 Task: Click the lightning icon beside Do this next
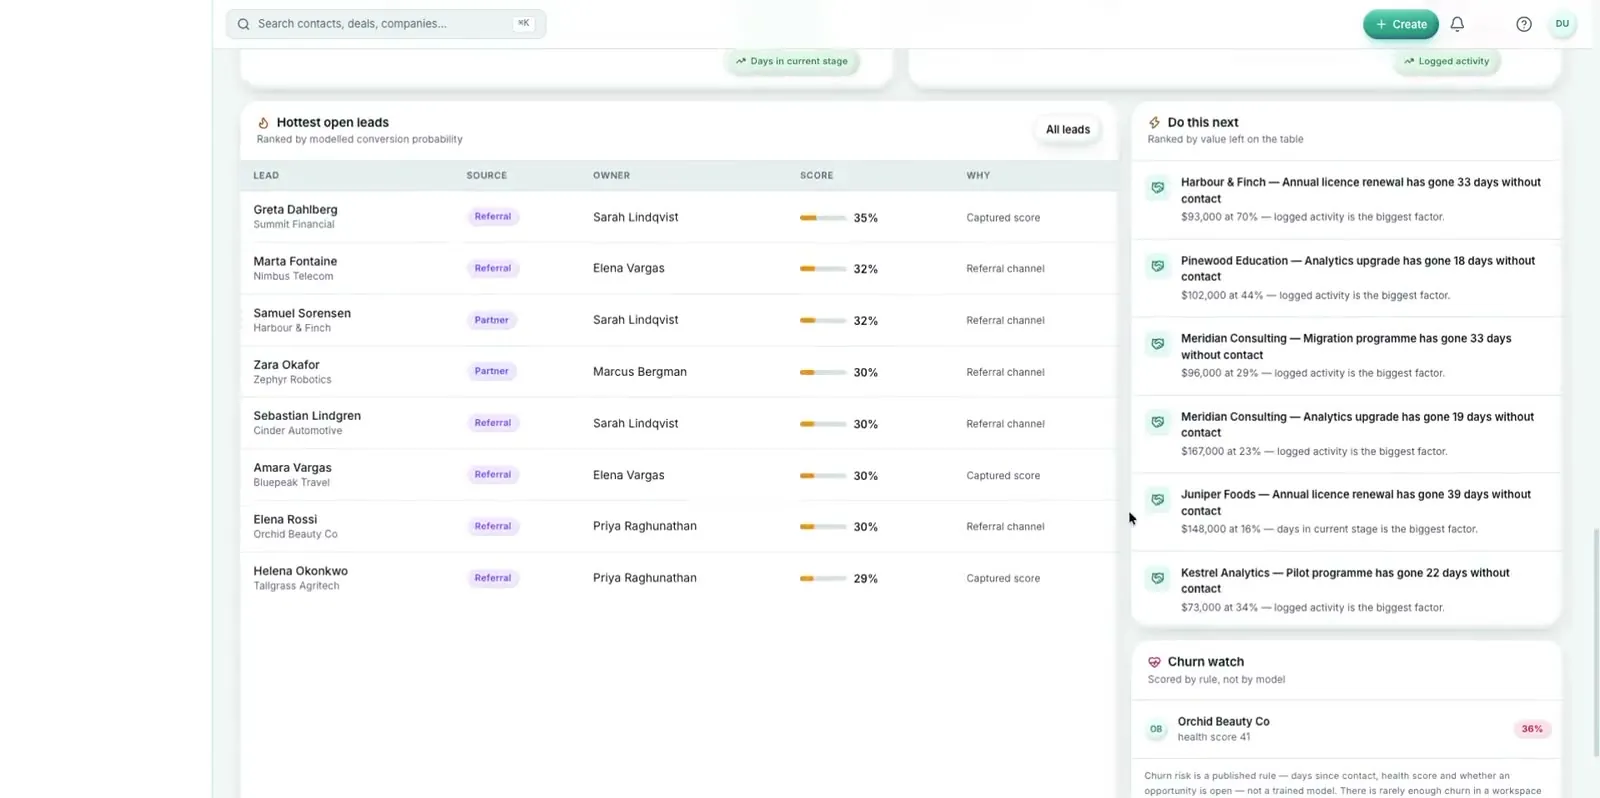click(1154, 123)
